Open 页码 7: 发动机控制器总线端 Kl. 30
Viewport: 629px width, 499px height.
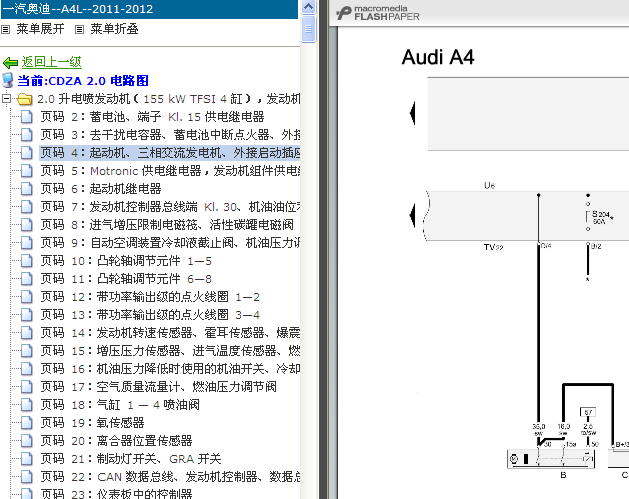(x=170, y=207)
